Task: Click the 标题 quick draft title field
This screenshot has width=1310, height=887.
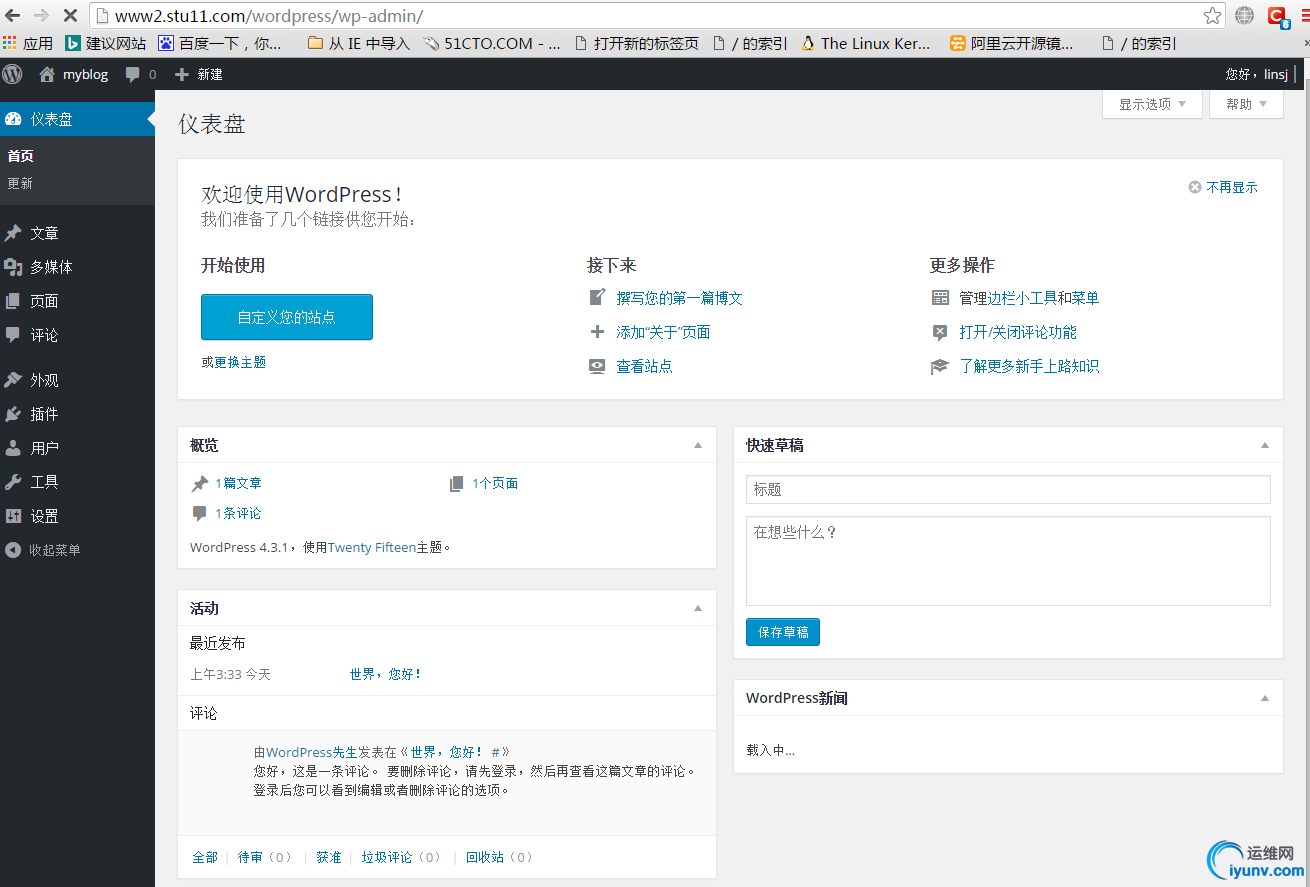Action: coord(1008,489)
